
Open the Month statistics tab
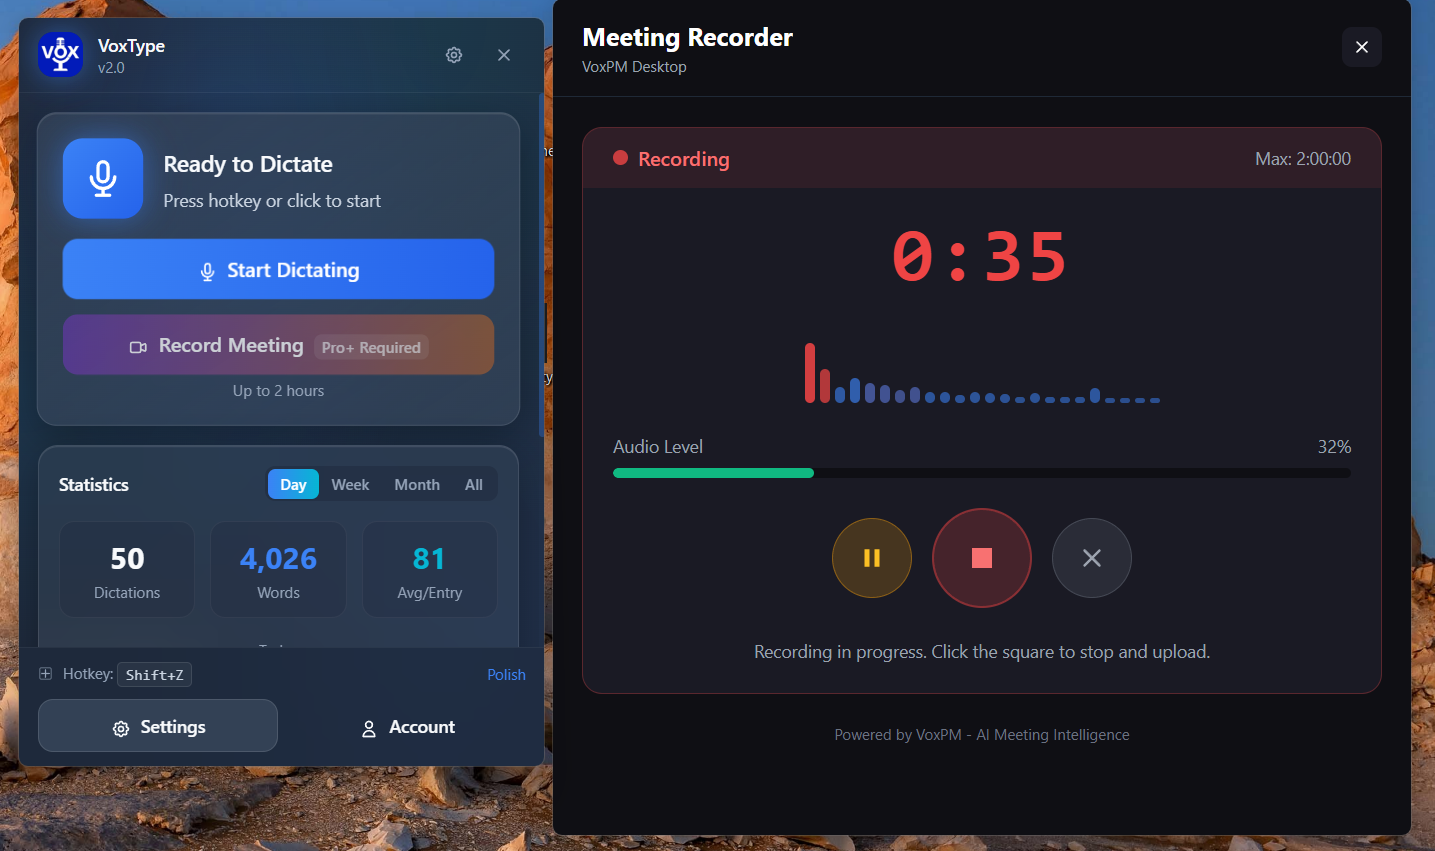[x=416, y=484]
